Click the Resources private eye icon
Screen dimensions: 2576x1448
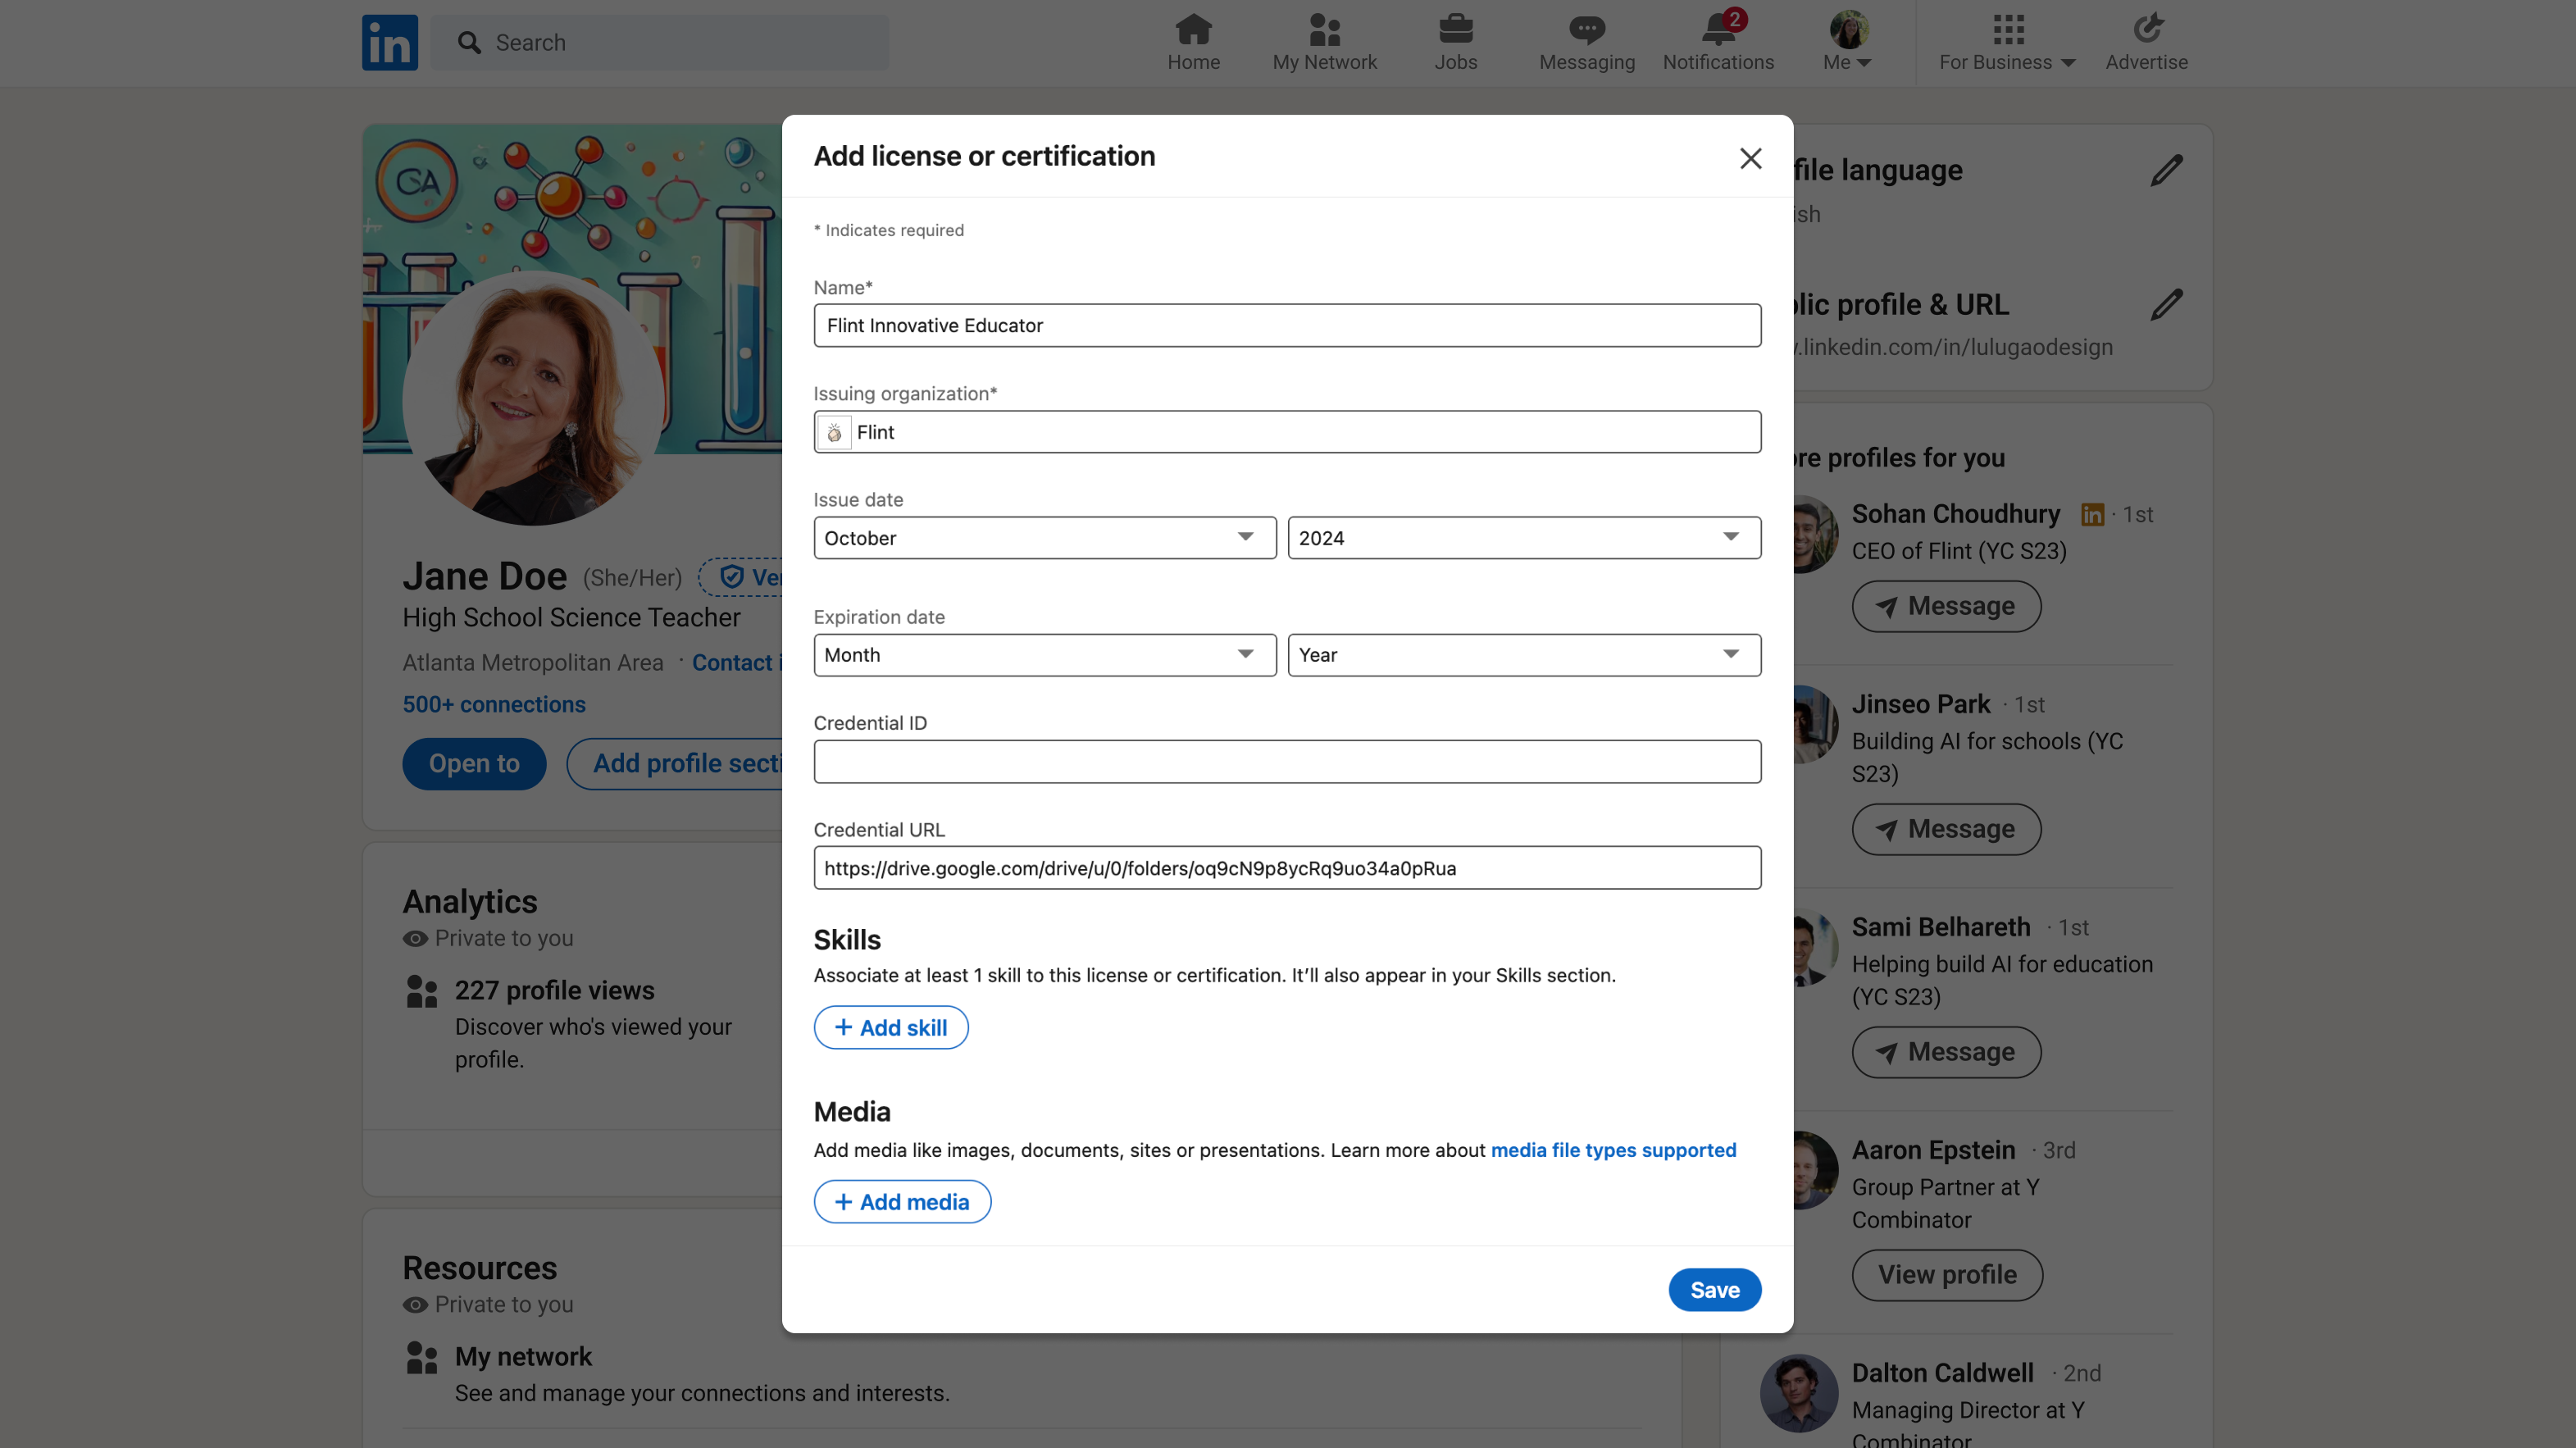click(x=415, y=1305)
